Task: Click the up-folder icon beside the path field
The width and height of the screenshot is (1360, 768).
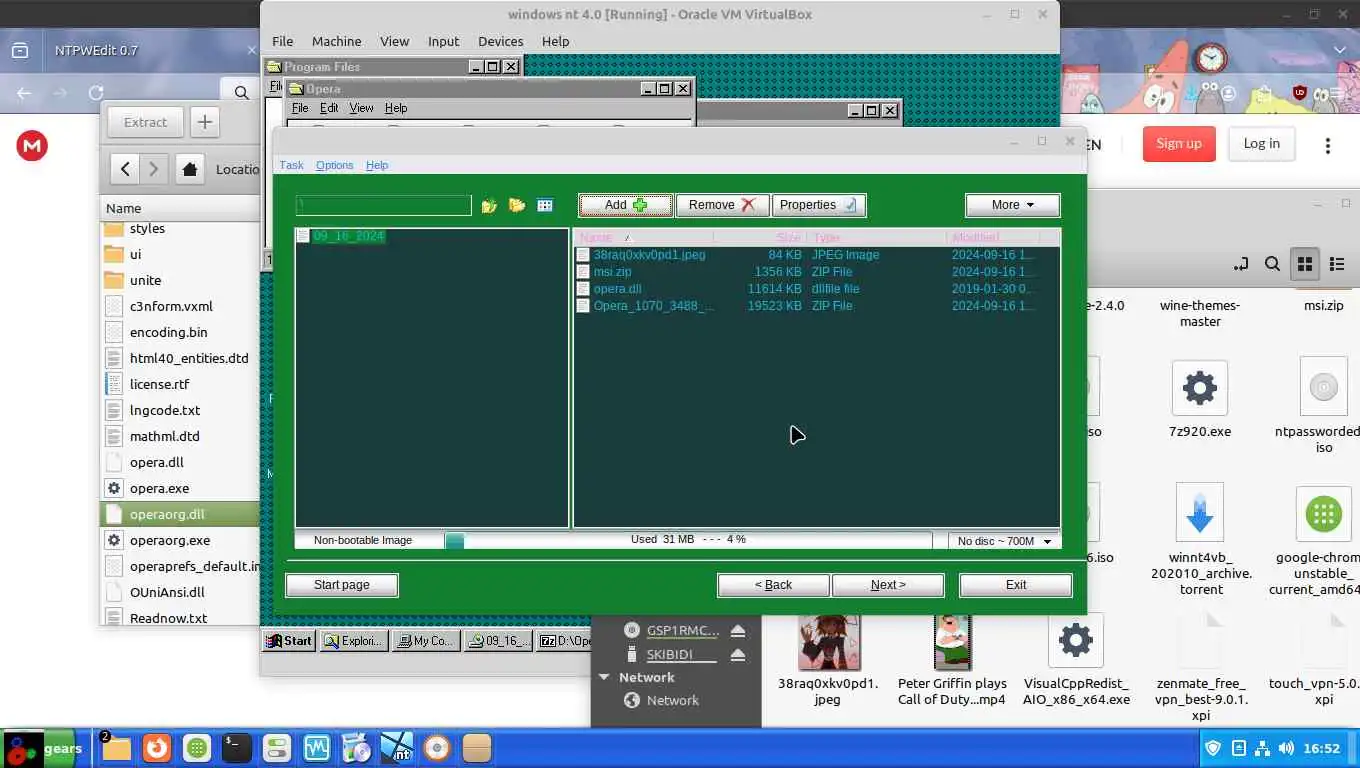Action: (x=489, y=205)
